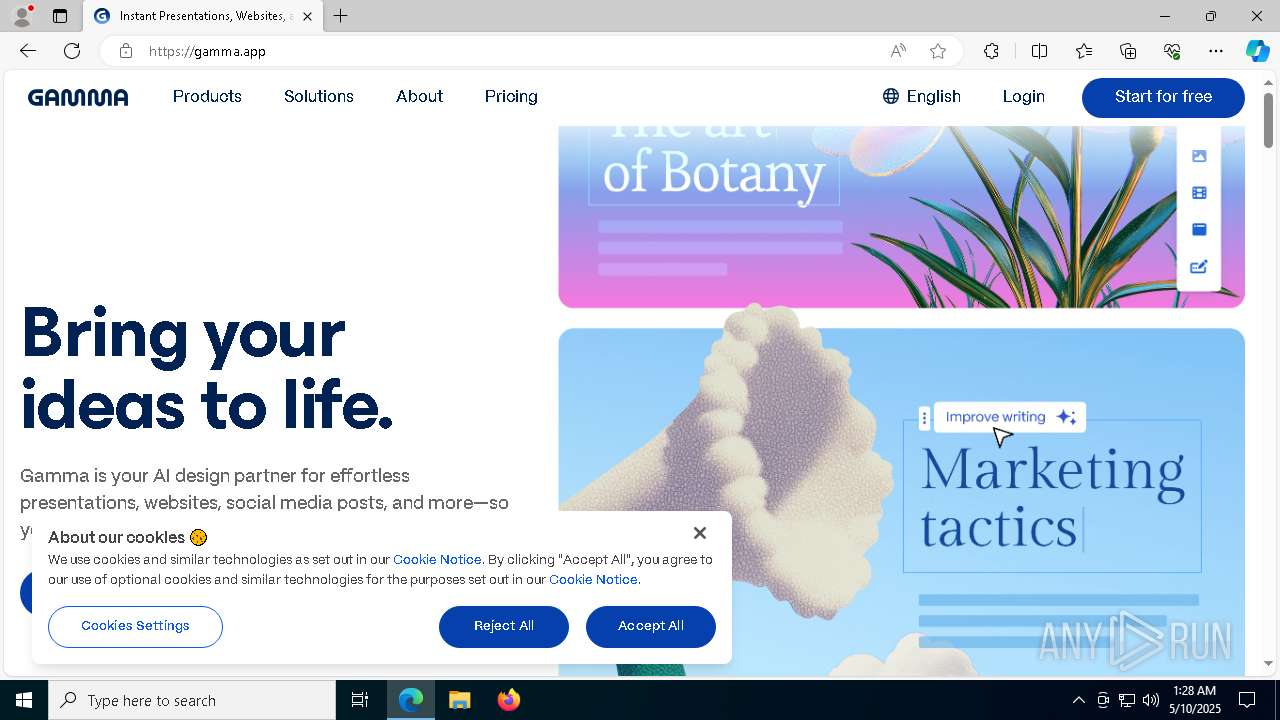Click the card layout icon in the slide toolbar
Viewport: 1280px width, 720px height.
pyautogui.click(x=1199, y=229)
